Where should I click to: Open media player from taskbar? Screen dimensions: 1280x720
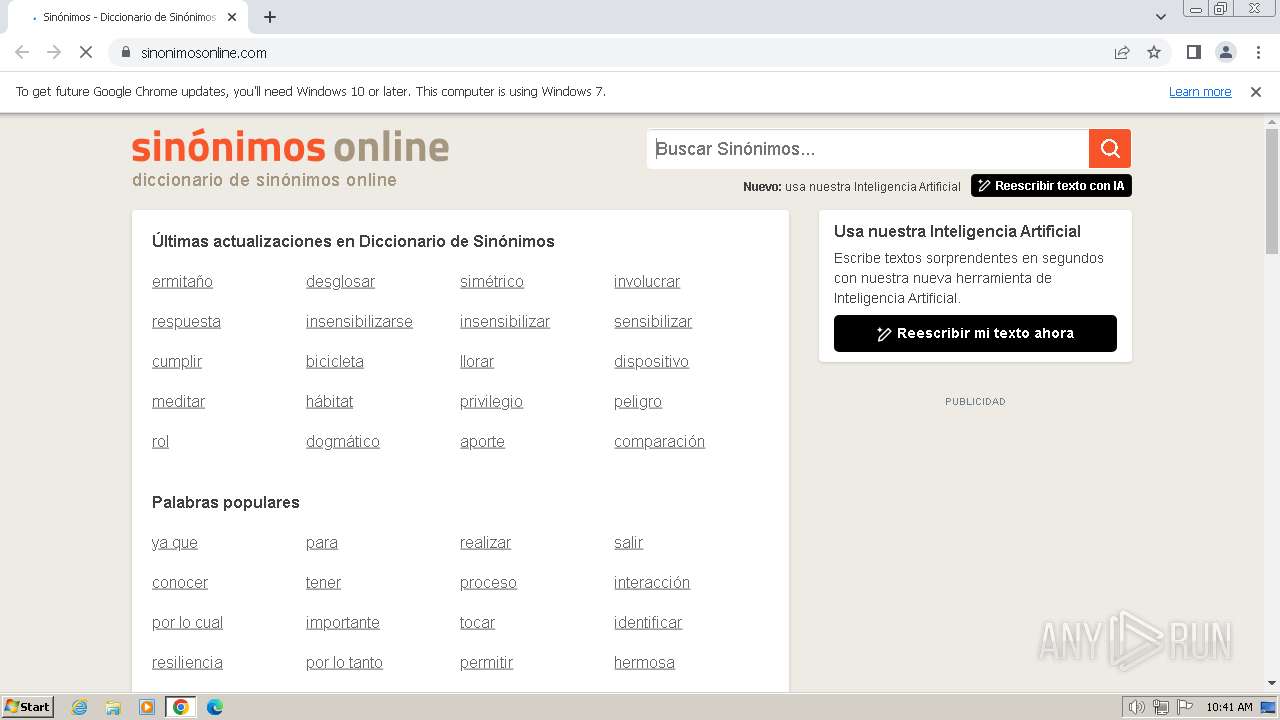(x=147, y=707)
